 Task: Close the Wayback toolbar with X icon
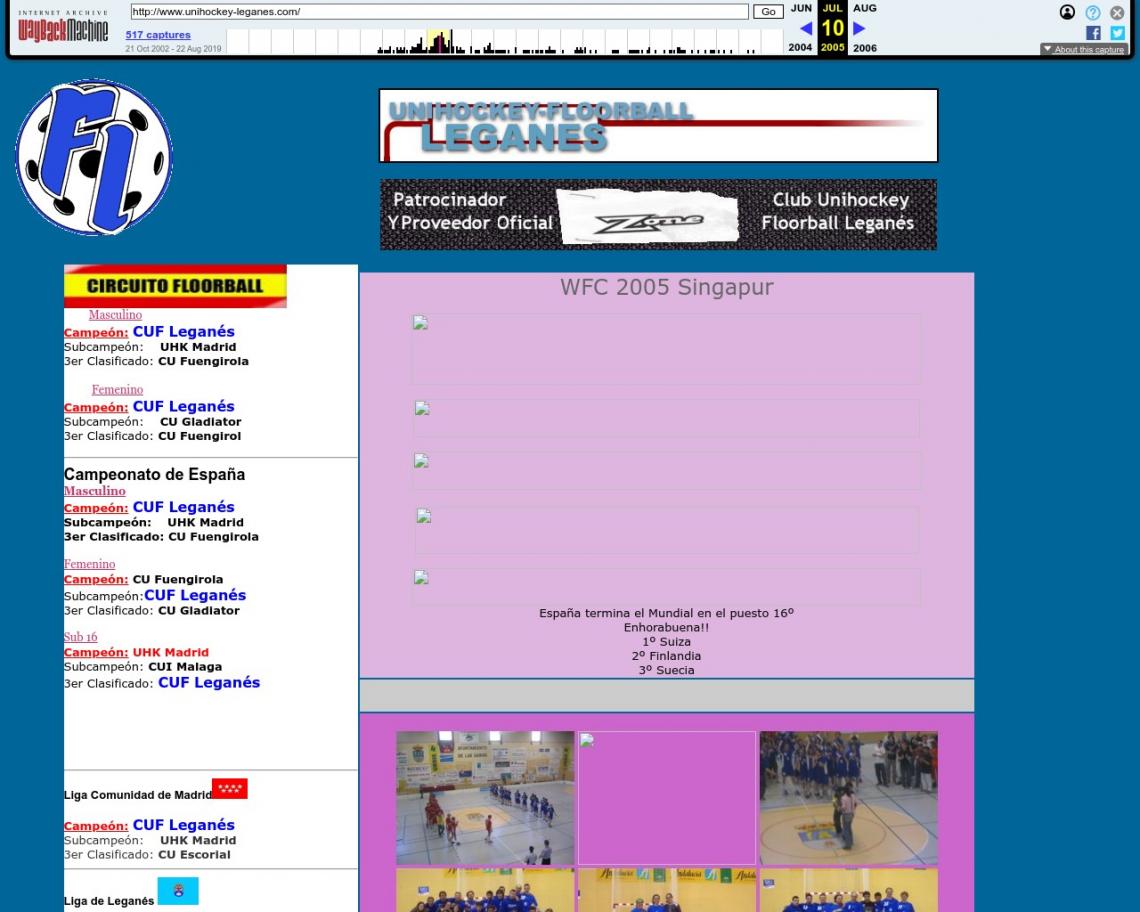[1117, 12]
